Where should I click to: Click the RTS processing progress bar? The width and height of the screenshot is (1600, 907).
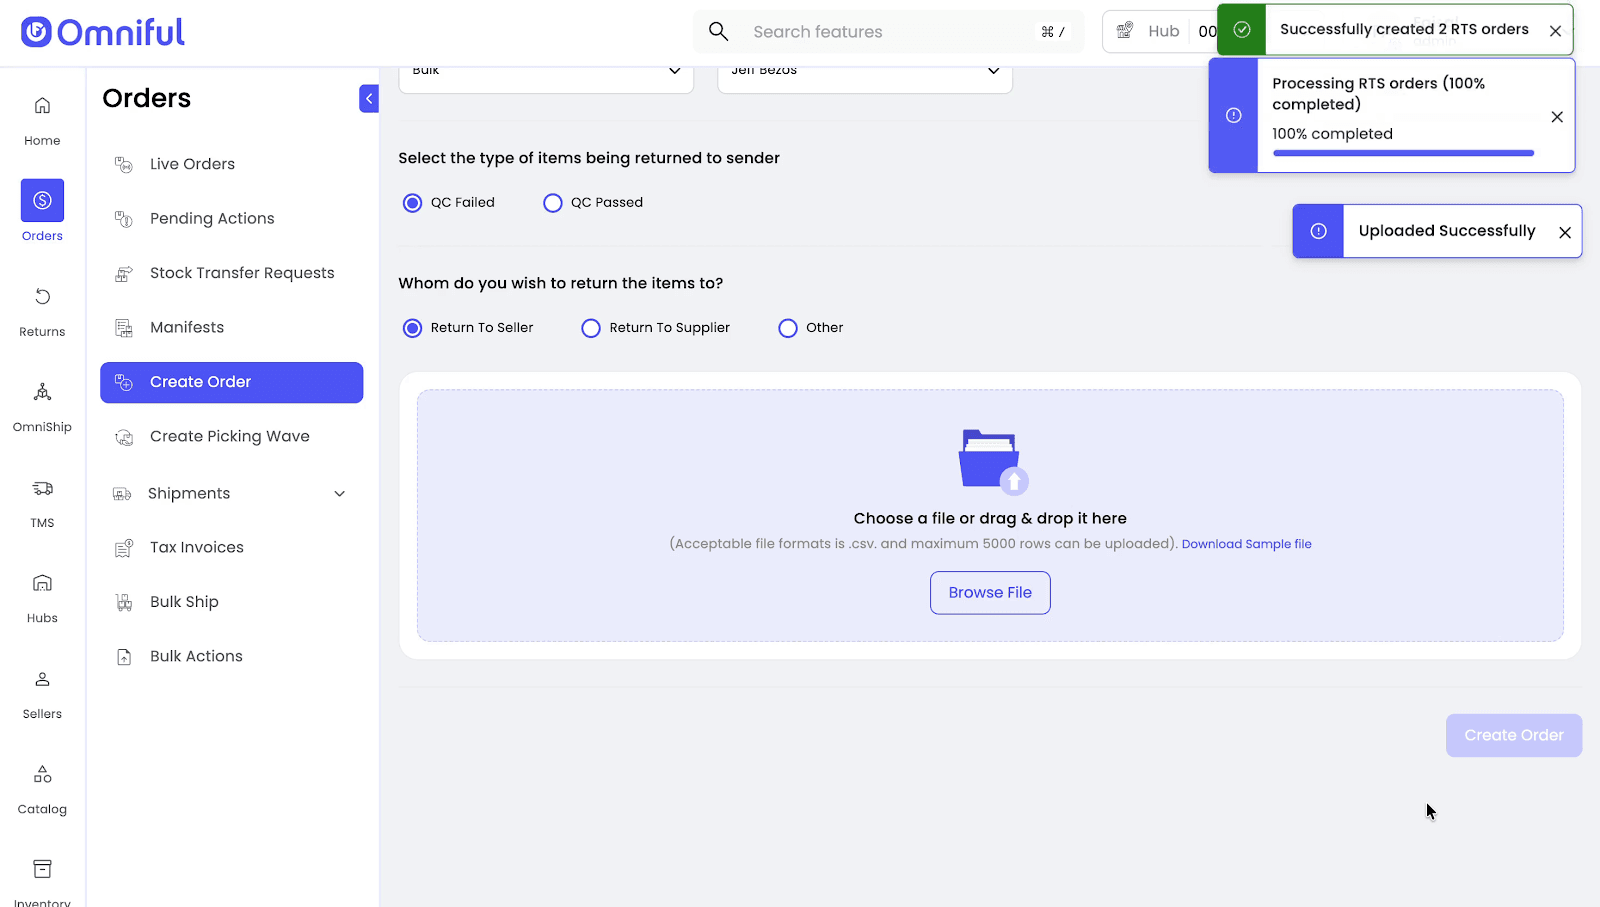pos(1403,153)
